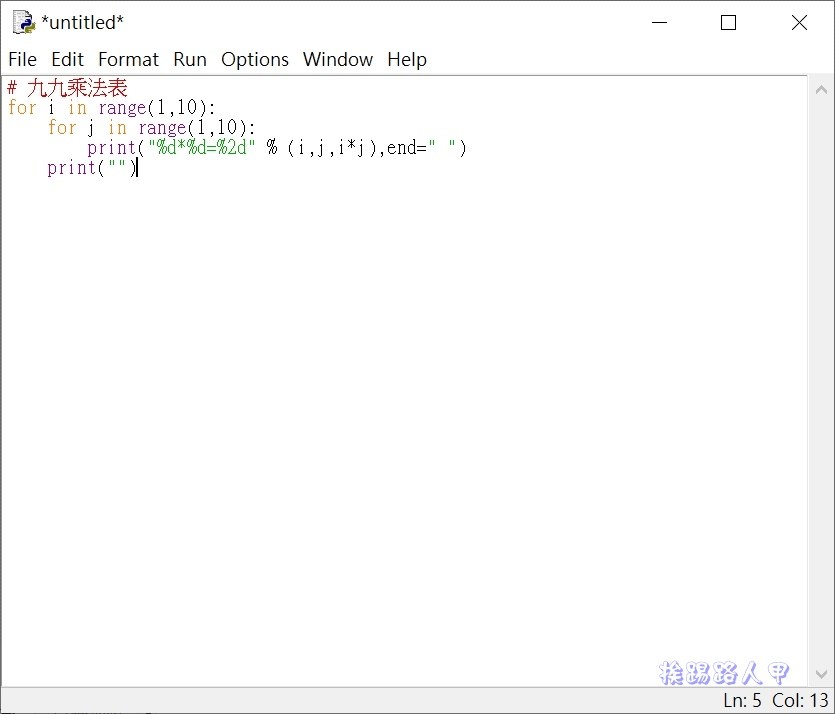Maximize the untitled editor window
Screen dimensions: 835x714
[728, 22]
